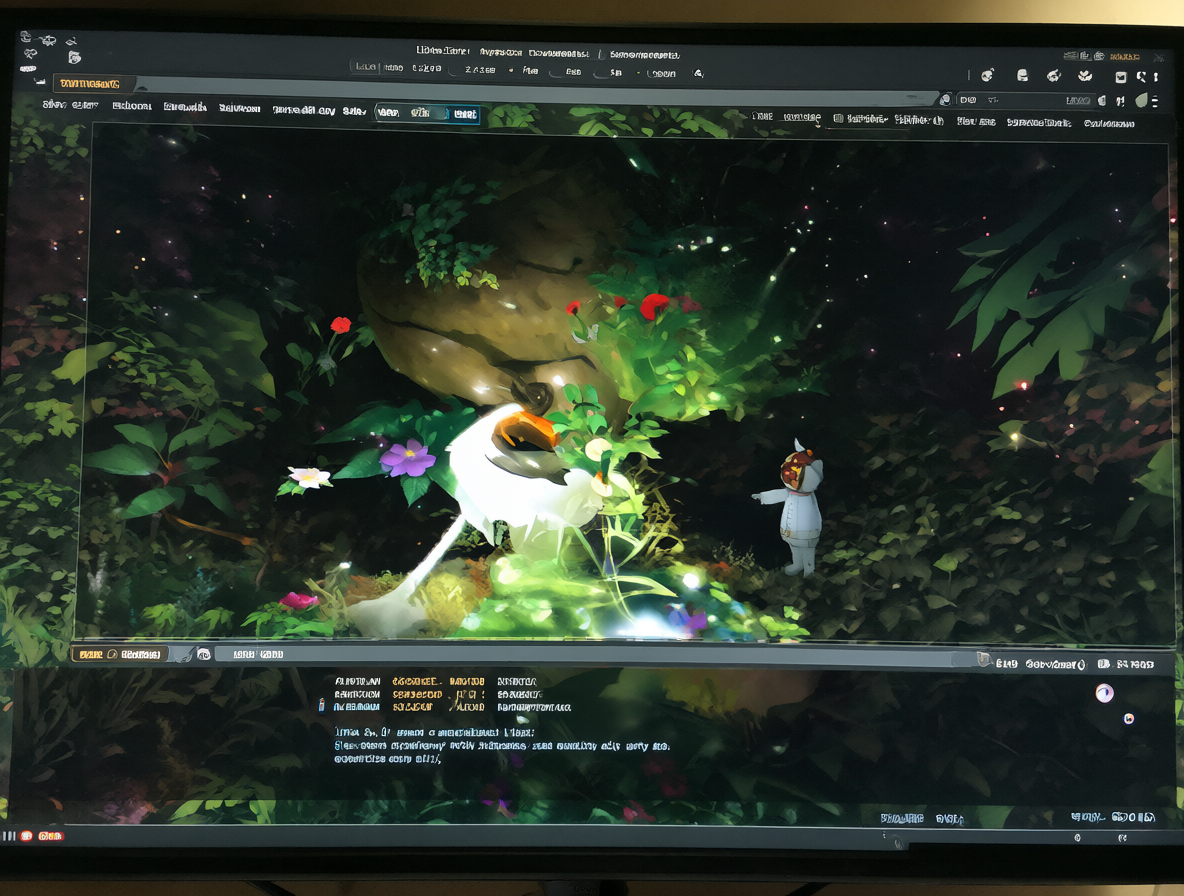The height and width of the screenshot is (896, 1184).
Task: Click the round icon left of the search field
Action: tap(945, 100)
